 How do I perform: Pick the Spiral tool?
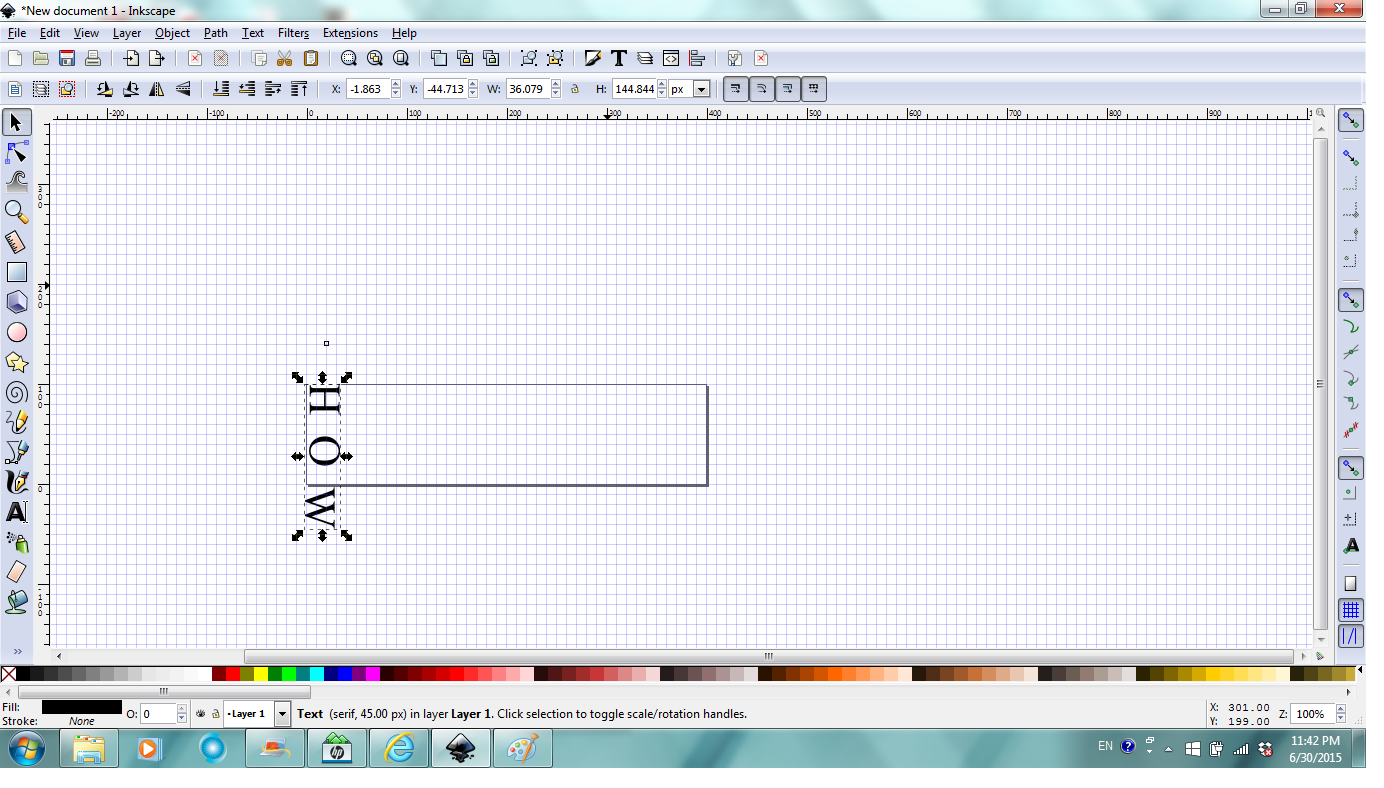point(17,392)
